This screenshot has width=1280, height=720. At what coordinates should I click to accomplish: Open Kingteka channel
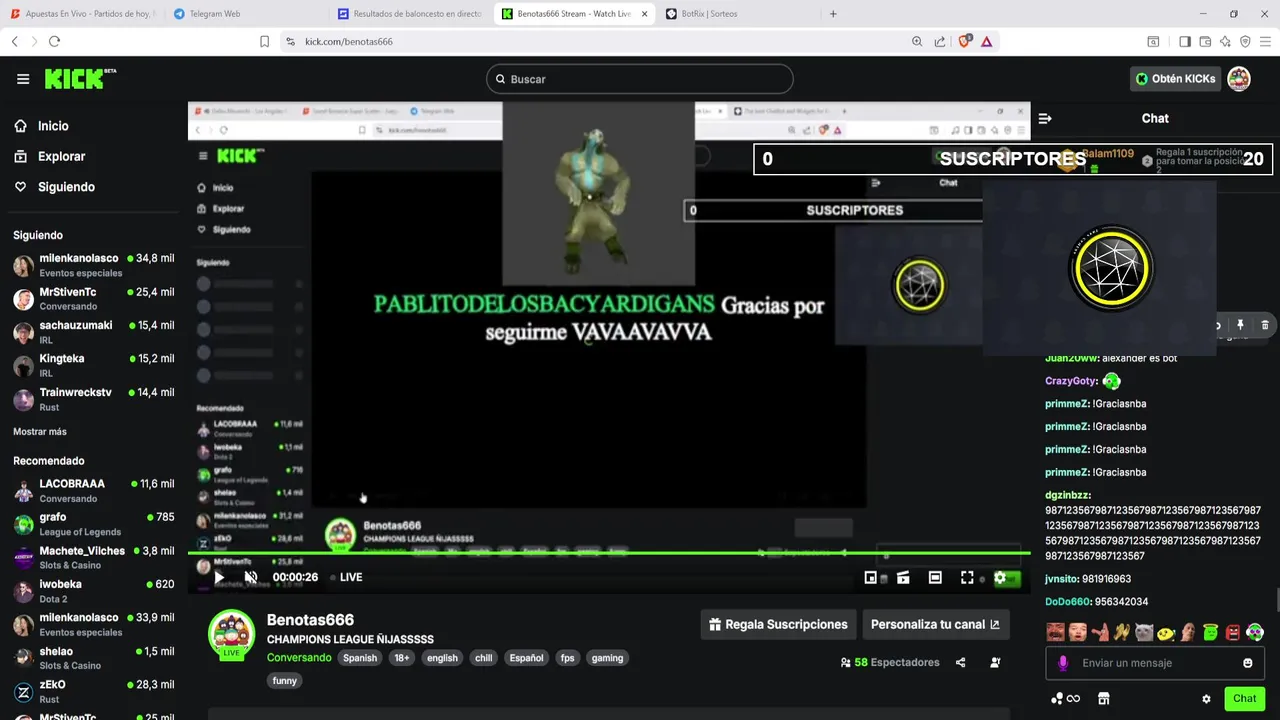(94, 366)
